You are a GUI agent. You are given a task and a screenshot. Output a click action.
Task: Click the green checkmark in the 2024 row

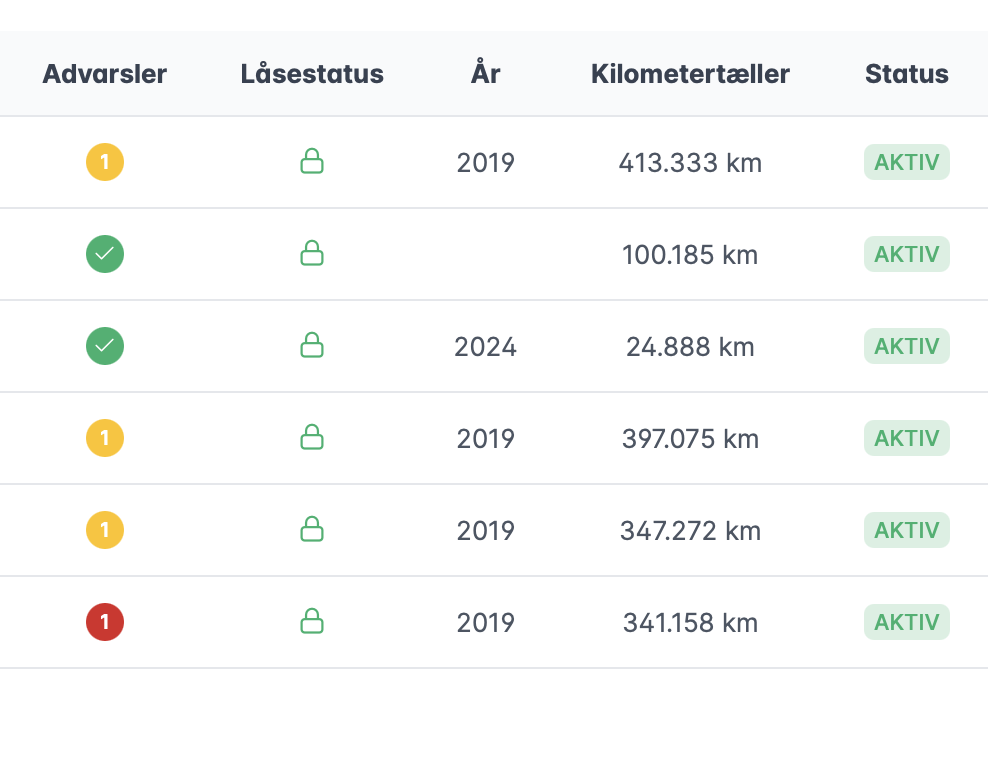pos(105,346)
